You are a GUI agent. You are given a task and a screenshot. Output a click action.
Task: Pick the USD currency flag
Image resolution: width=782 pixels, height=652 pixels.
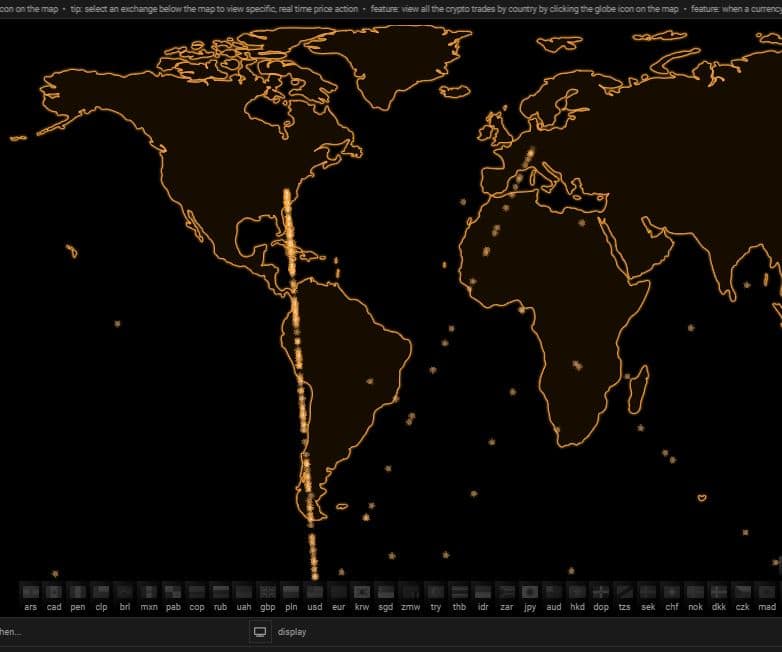[x=315, y=591]
